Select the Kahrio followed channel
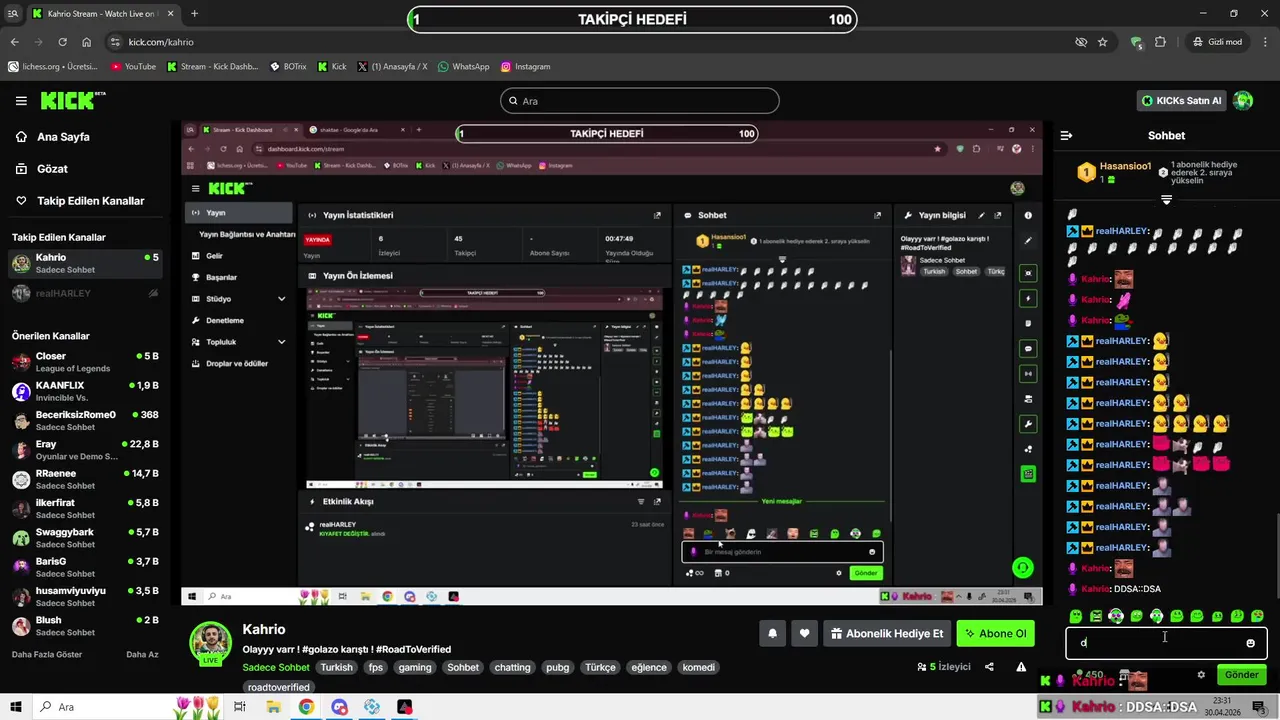Image resolution: width=1280 pixels, height=720 pixels. tap(84, 264)
